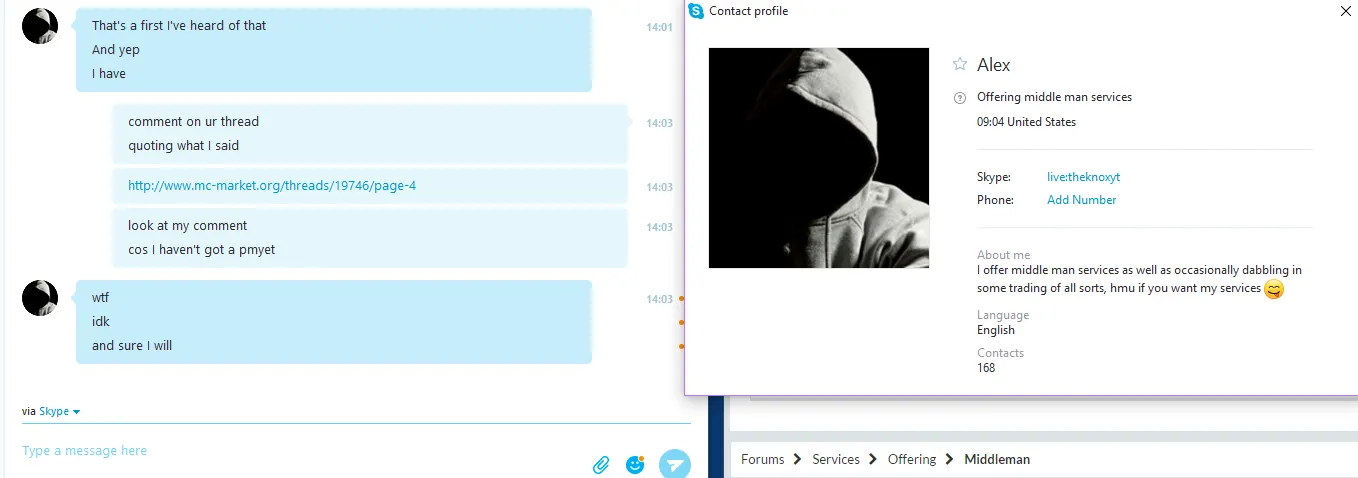The height and width of the screenshot is (478, 1358).
Task: Close the Contact profile window
Action: pyautogui.click(x=1345, y=11)
